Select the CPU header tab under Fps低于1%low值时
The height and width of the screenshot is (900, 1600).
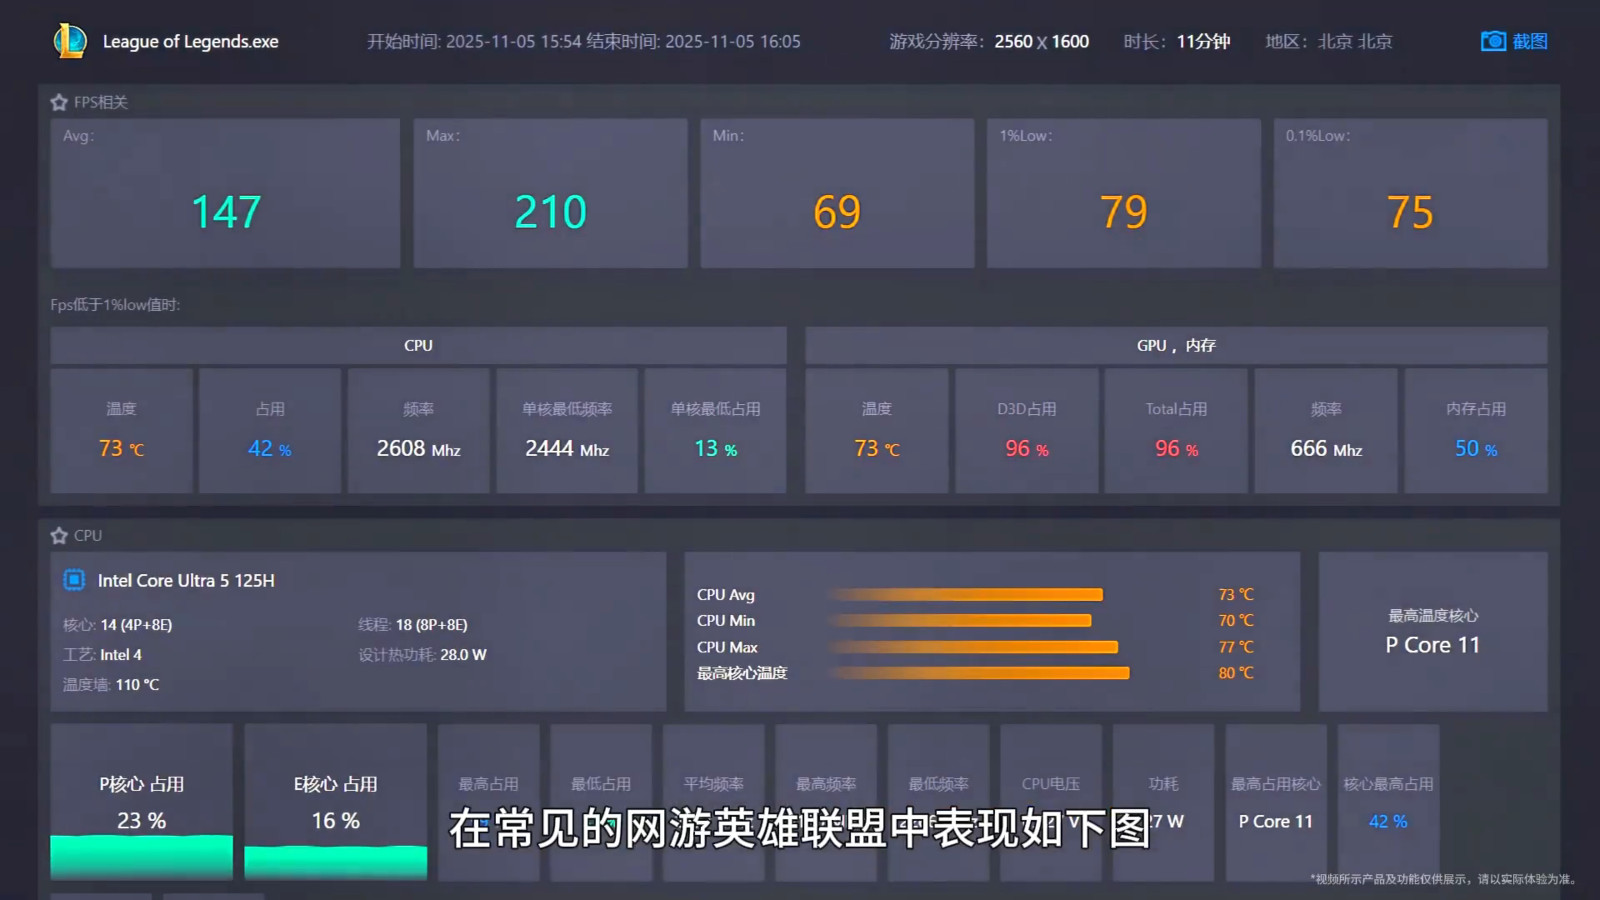pos(418,345)
